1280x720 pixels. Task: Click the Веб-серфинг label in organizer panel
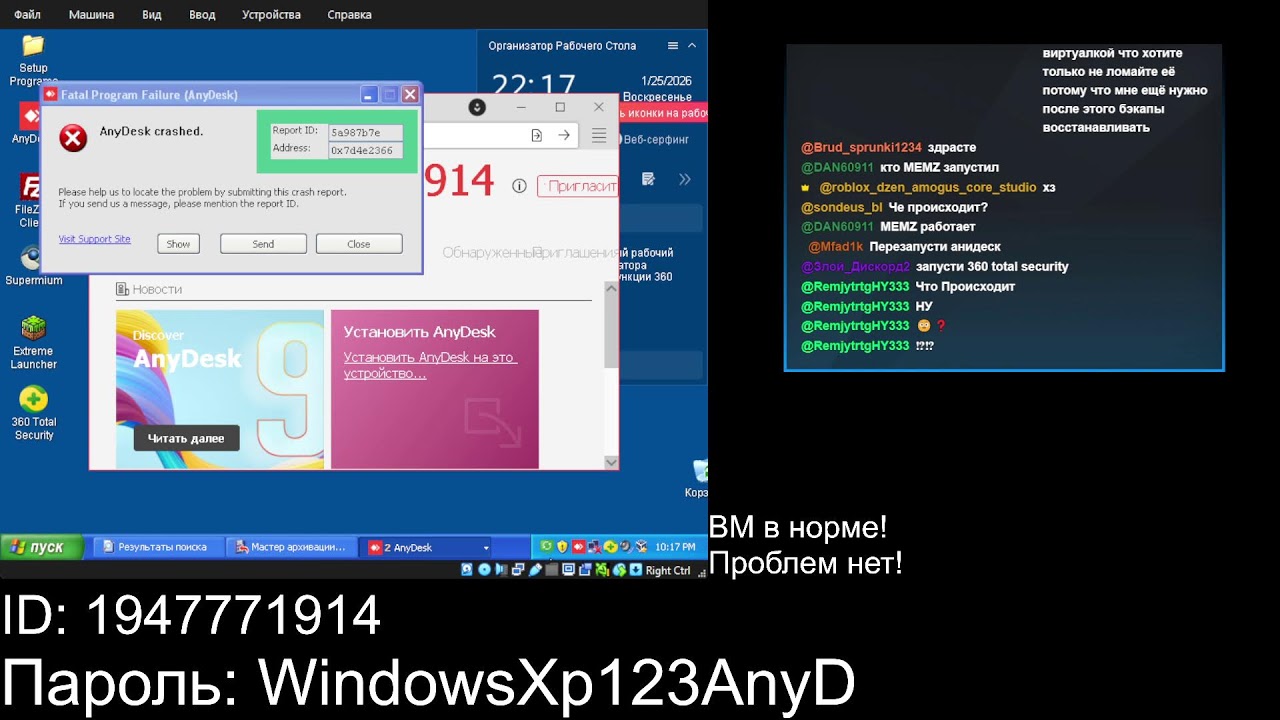coord(656,139)
